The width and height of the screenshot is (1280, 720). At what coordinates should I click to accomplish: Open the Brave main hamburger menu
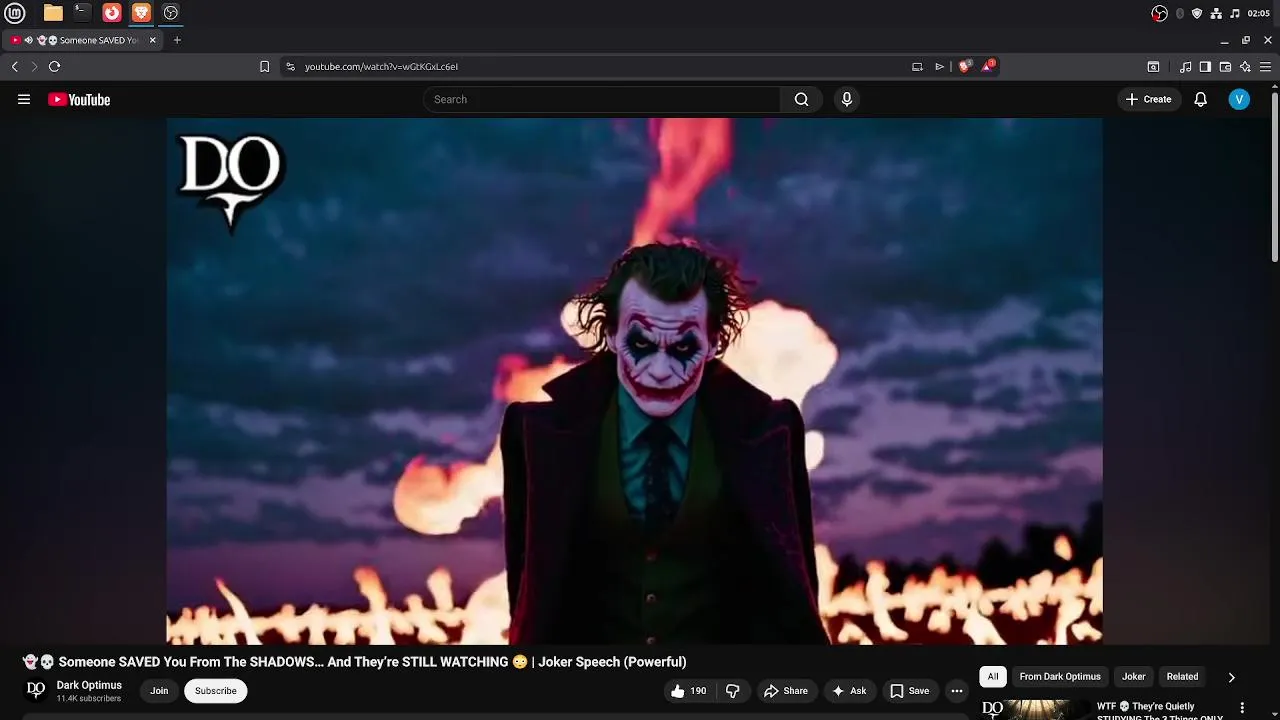(1265, 66)
